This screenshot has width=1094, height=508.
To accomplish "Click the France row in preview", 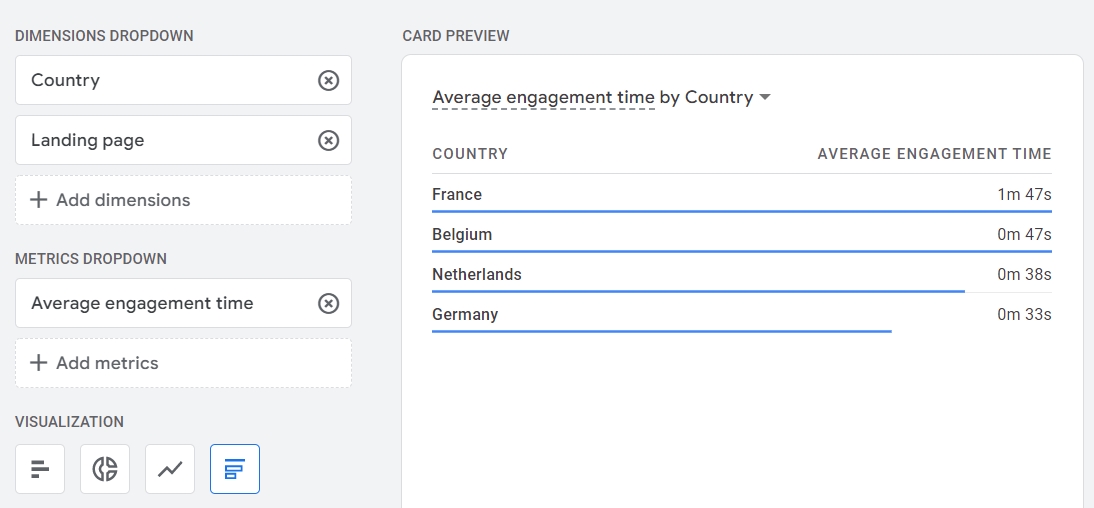I will (x=742, y=195).
